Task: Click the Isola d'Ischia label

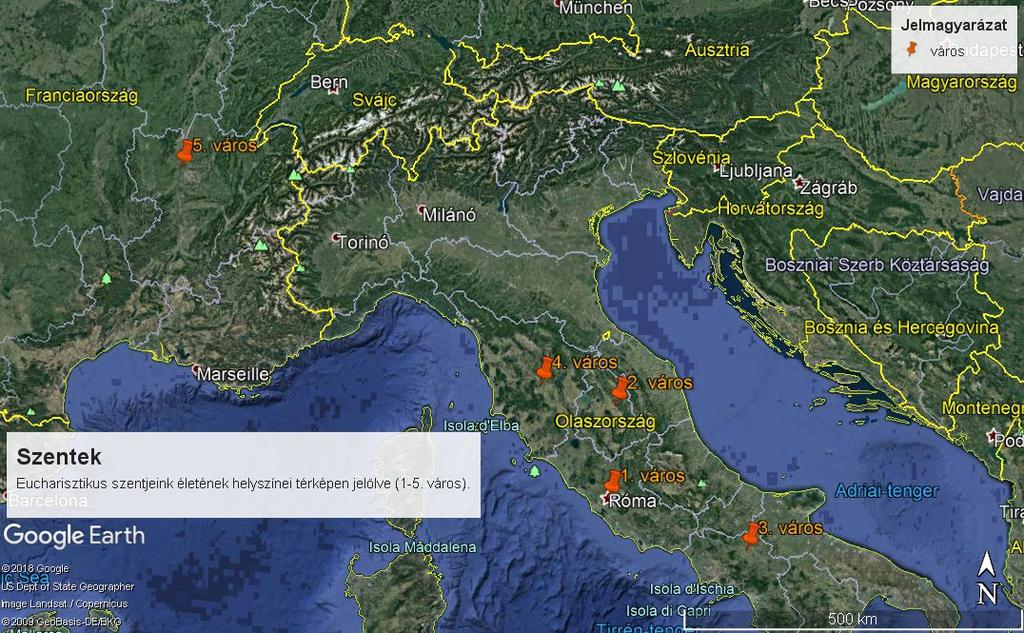Action: pyautogui.click(x=692, y=589)
